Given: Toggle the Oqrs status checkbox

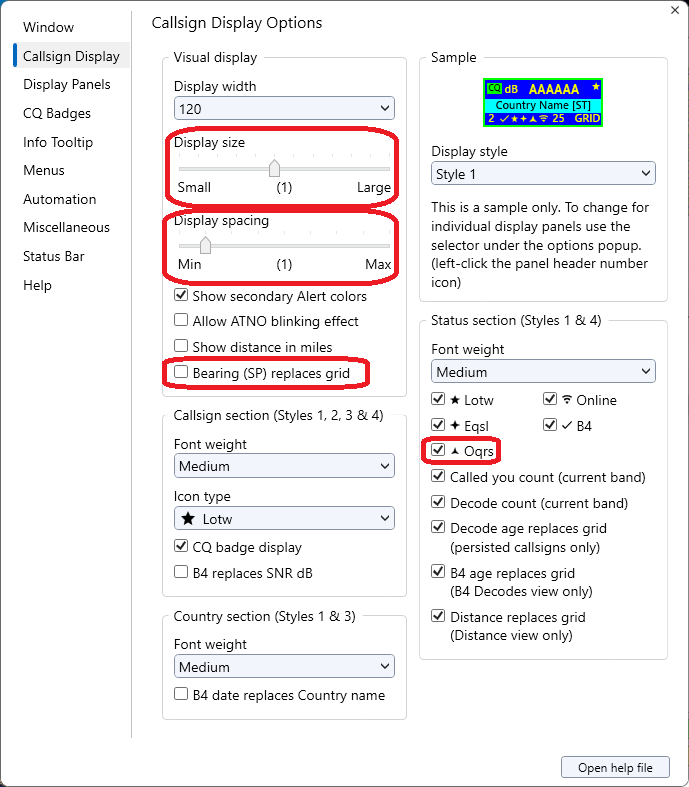Looking at the screenshot, I should click(x=438, y=450).
